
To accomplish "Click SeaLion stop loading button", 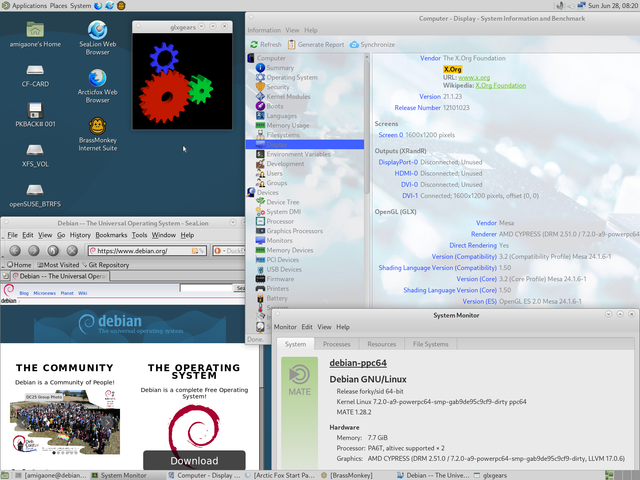I will click(72, 250).
